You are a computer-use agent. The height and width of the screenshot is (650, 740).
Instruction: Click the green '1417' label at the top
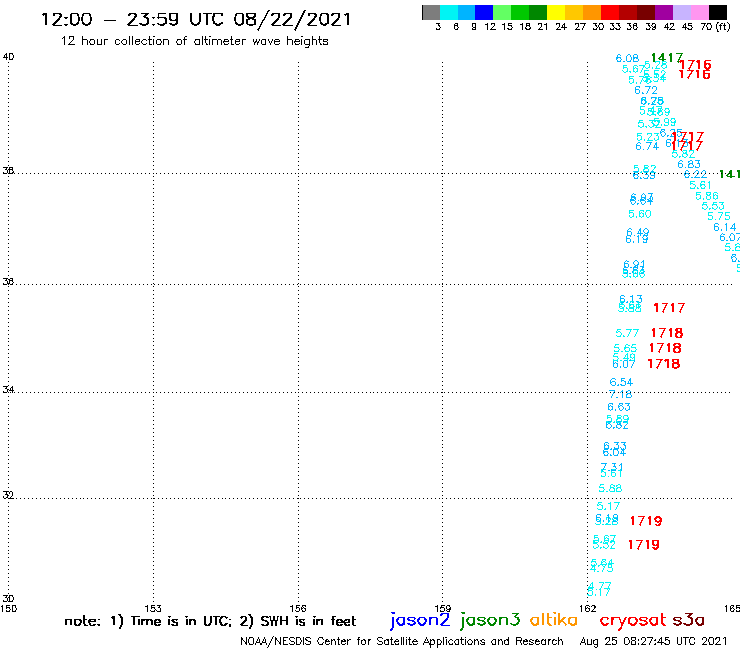point(667,58)
